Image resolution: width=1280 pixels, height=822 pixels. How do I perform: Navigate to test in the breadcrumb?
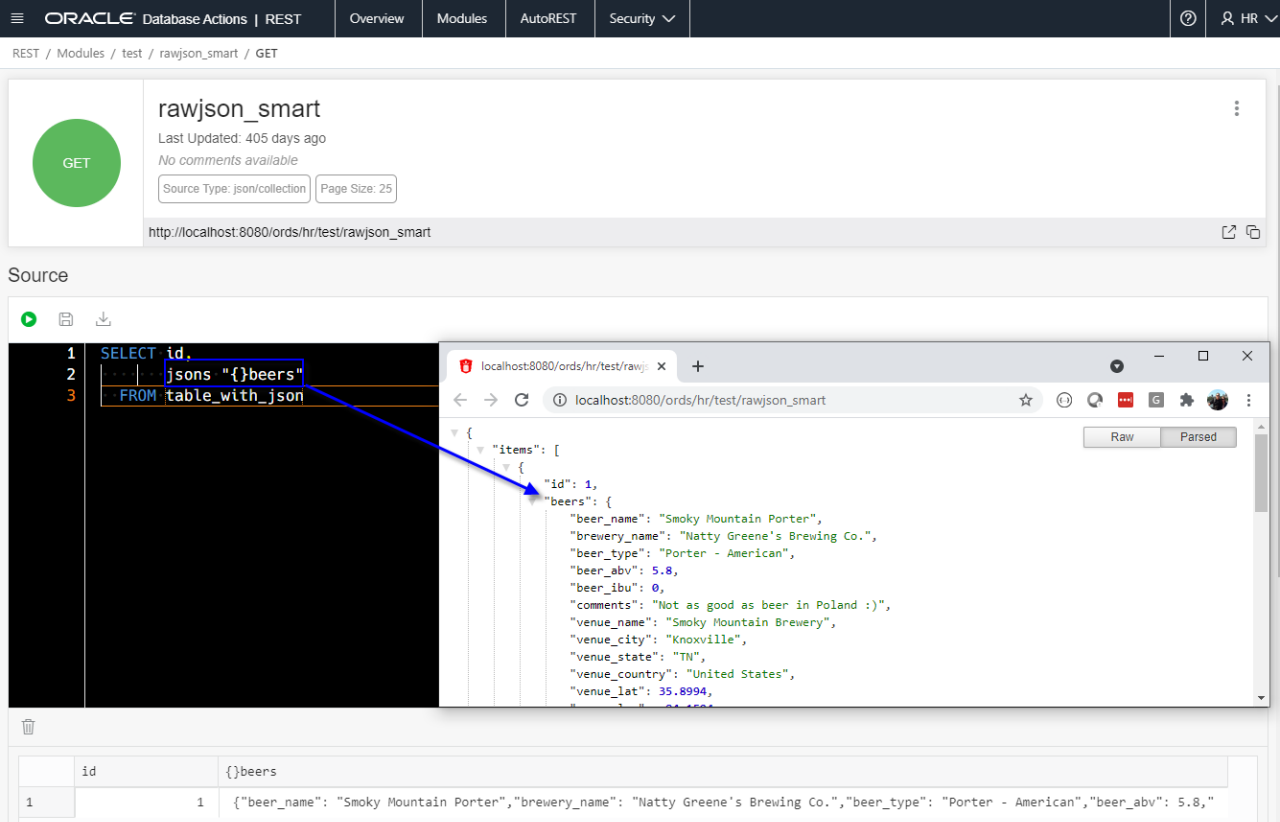point(131,53)
